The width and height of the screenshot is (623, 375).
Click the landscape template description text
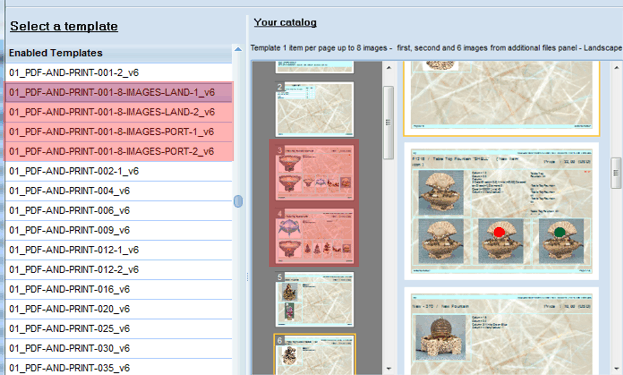click(x=436, y=48)
